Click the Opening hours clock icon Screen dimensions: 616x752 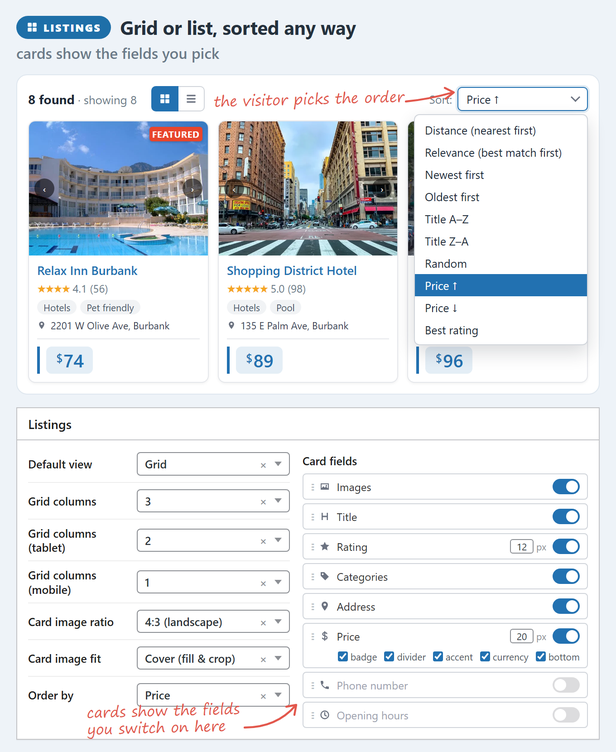pos(325,715)
